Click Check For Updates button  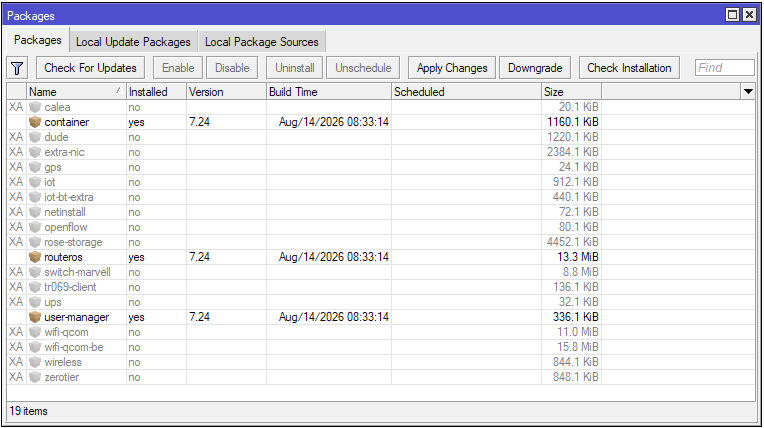pos(90,68)
